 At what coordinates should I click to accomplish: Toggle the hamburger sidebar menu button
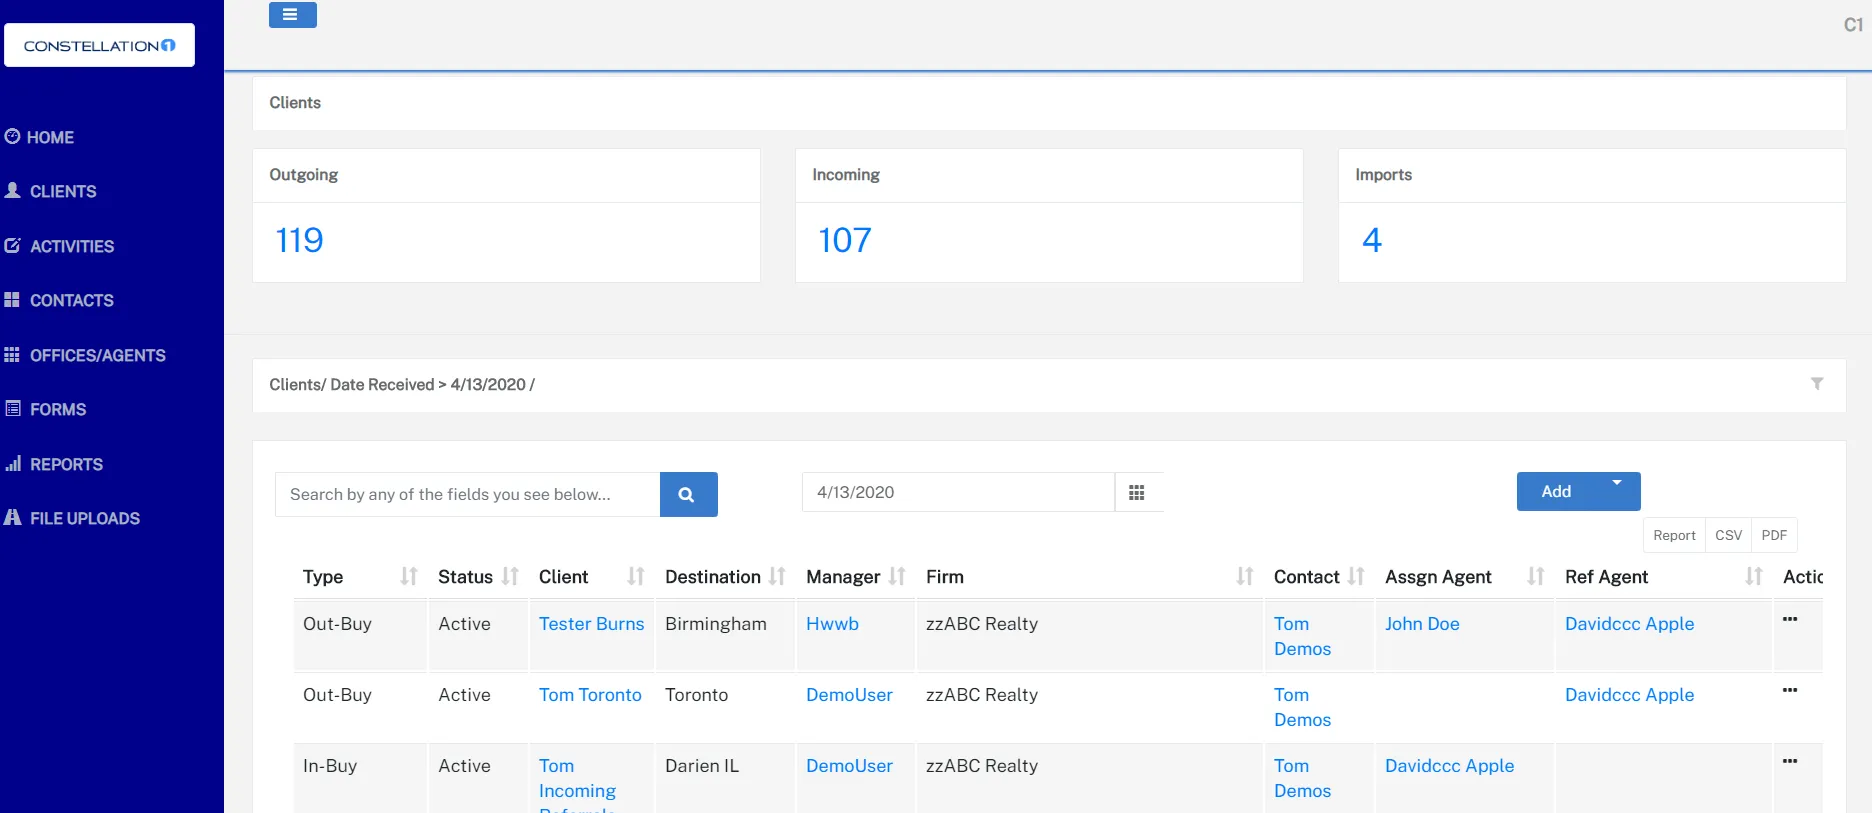[x=292, y=14]
